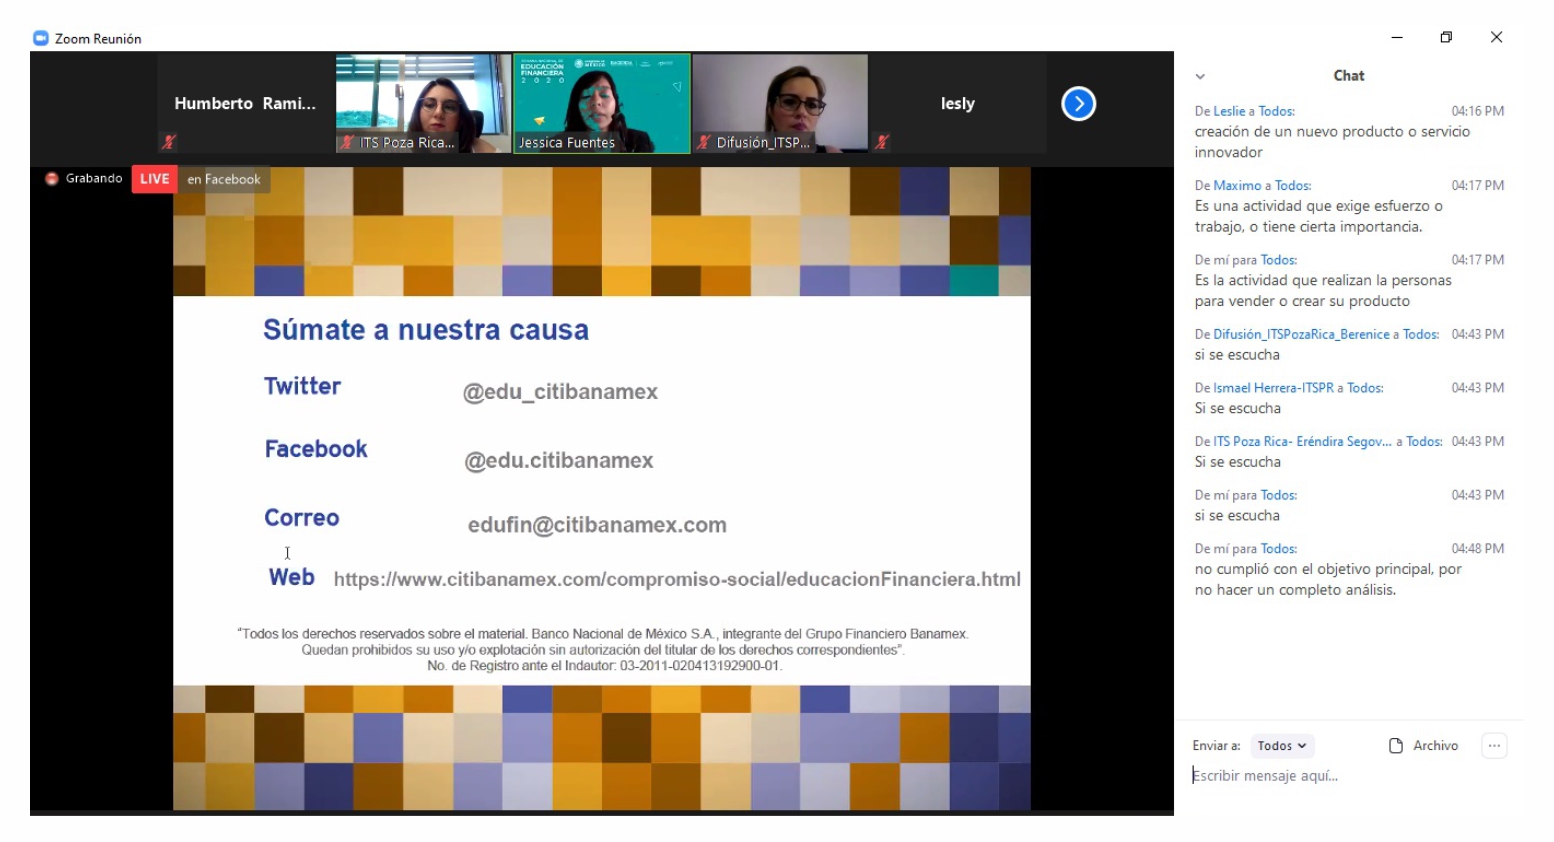
Task: Click muted mic icon on Difusión_ITSP video
Action: (x=704, y=142)
